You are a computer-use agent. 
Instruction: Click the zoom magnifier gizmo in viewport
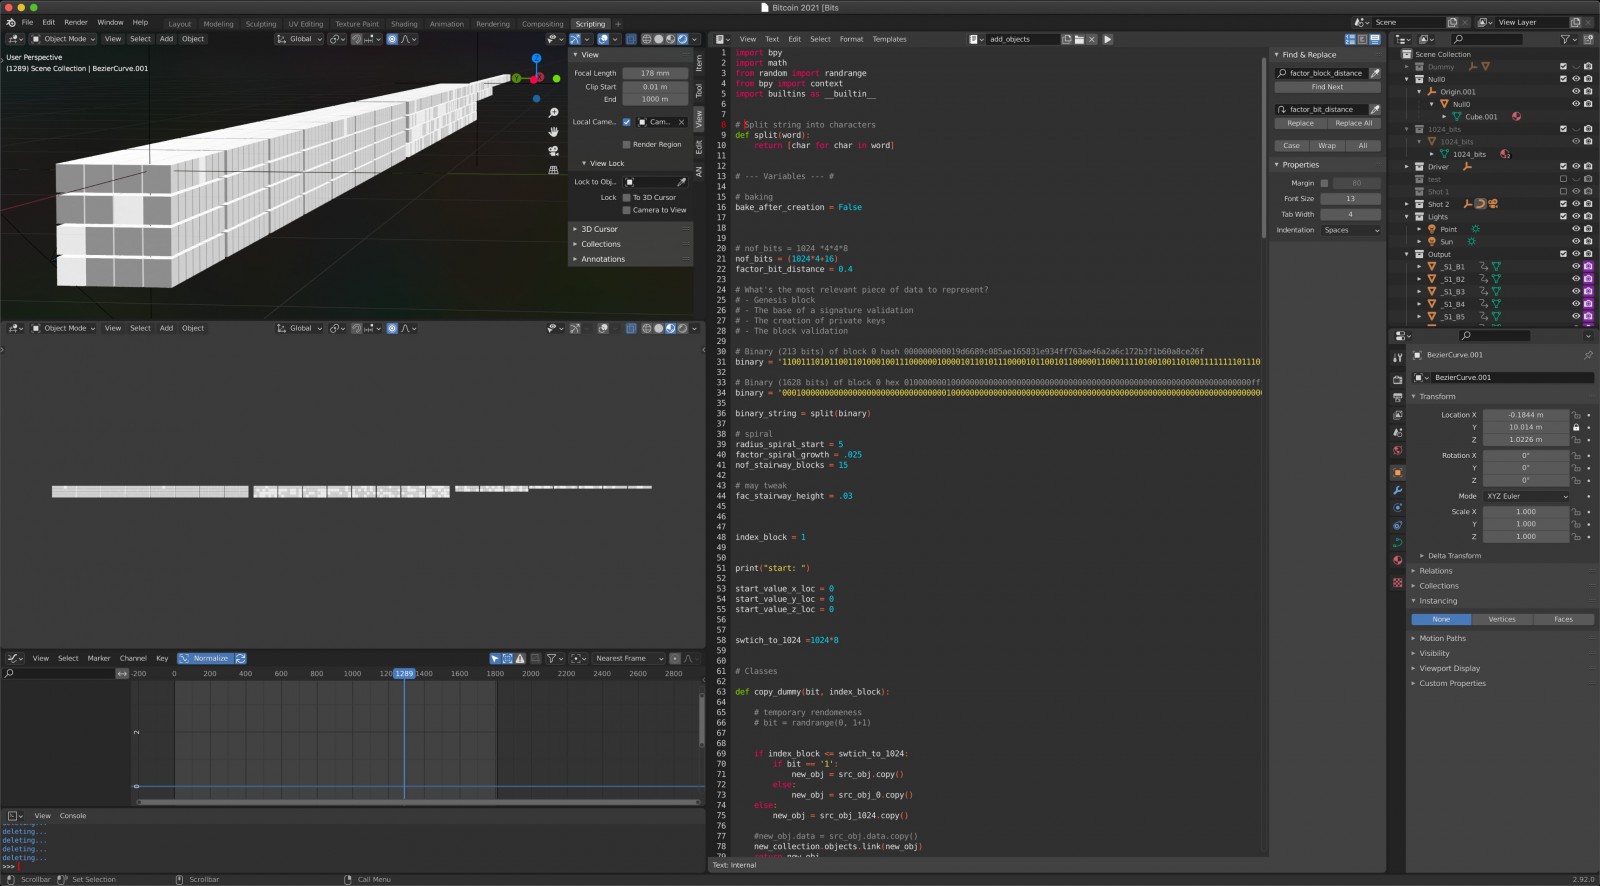point(553,113)
